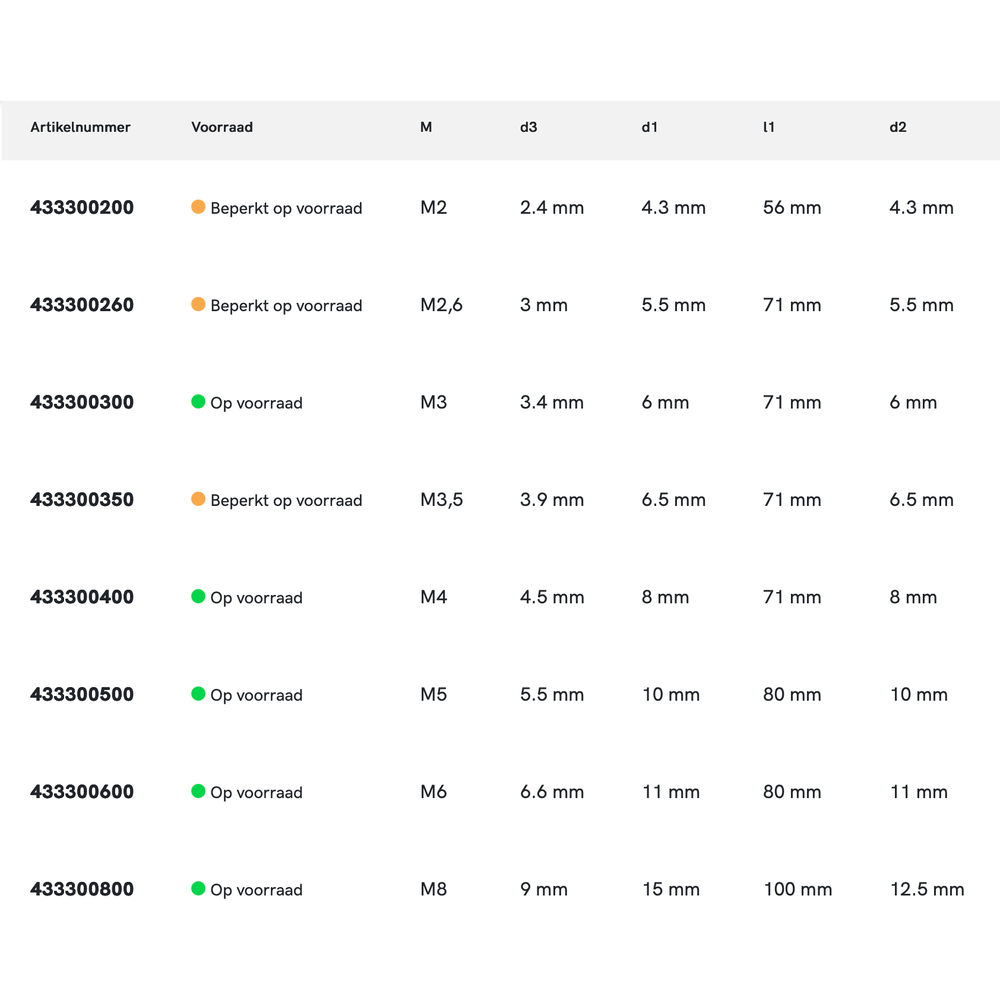Image resolution: width=1000 pixels, height=1000 pixels.
Task: Click the l1 column header
Action: [769, 128]
